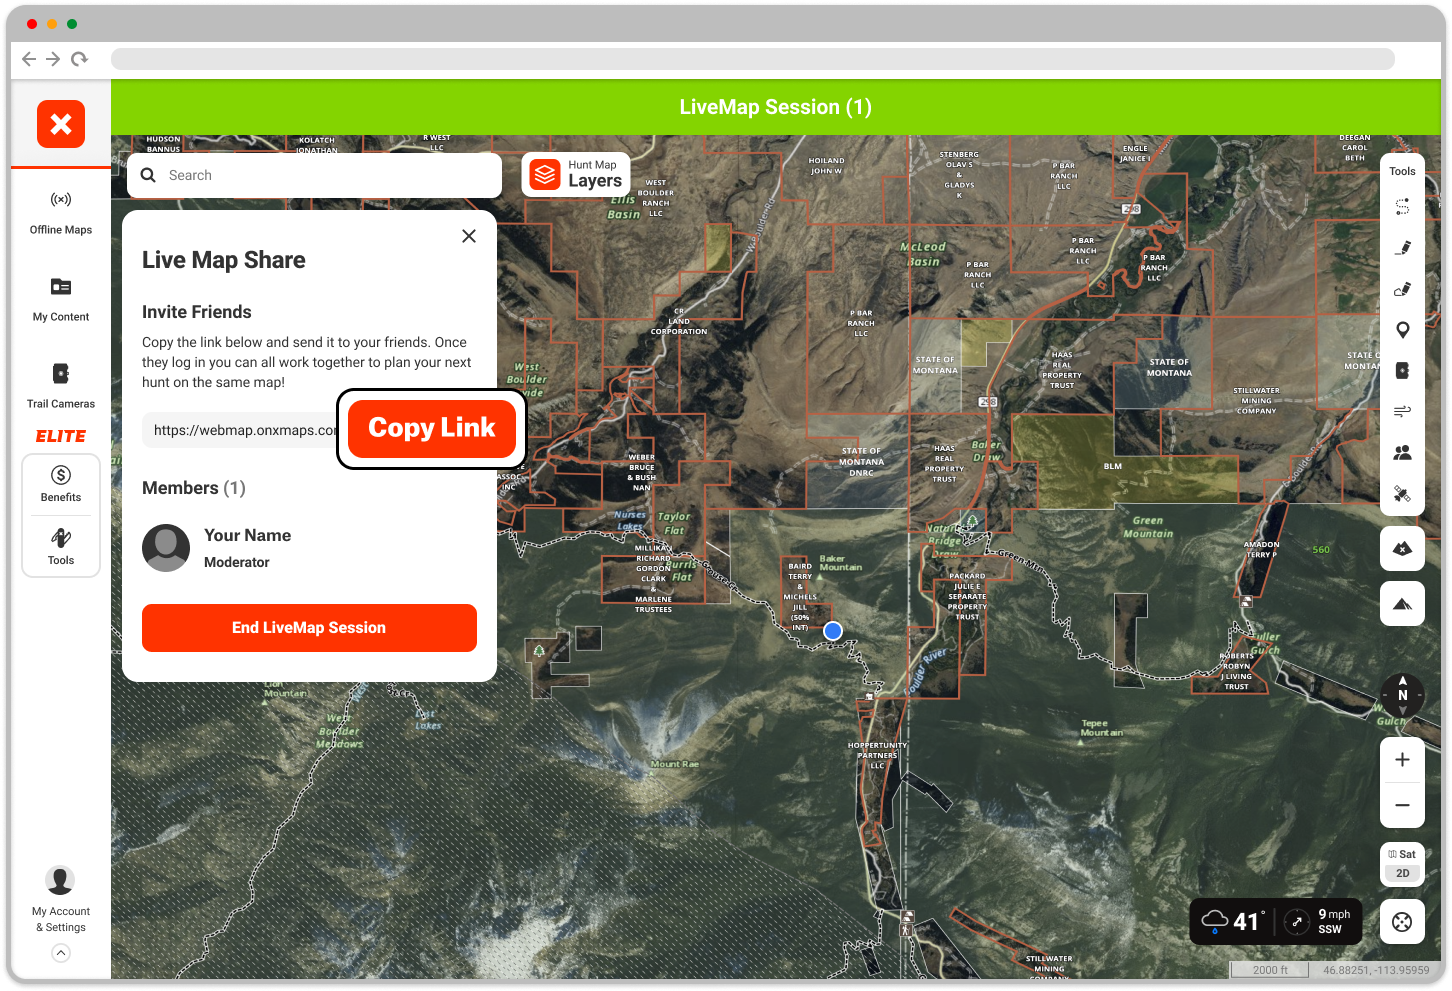Zoom out on the map
This screenshot has height=991, width=1452.
pos(1402,805)
